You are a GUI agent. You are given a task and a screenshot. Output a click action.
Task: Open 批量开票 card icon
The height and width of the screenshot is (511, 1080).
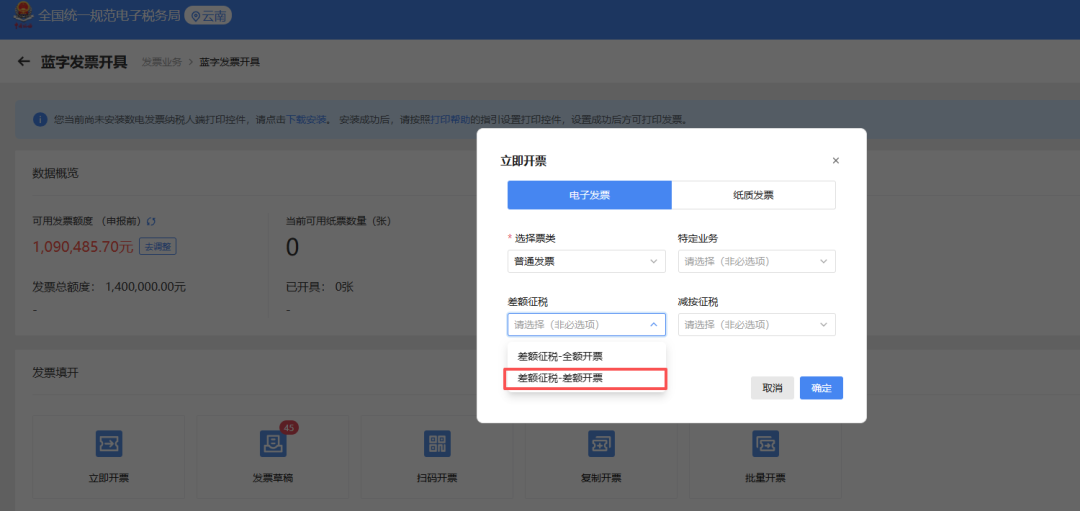pyautogui.click(x=765, y=444)
